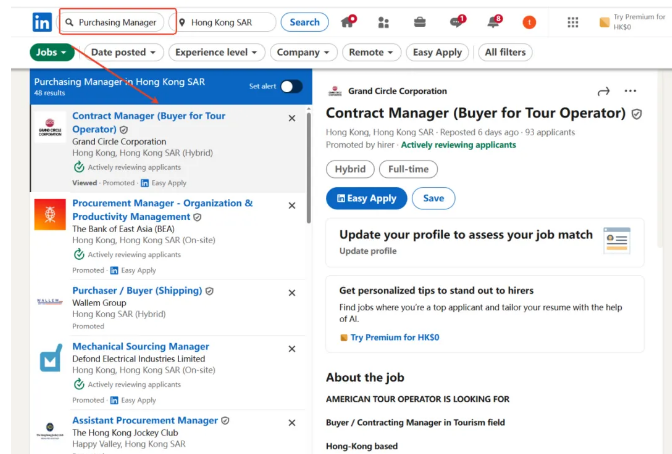Dismiss the Contract Manager job listing
Screen dimensions: 672x454
pyautogui.click(x=292, y=118)
